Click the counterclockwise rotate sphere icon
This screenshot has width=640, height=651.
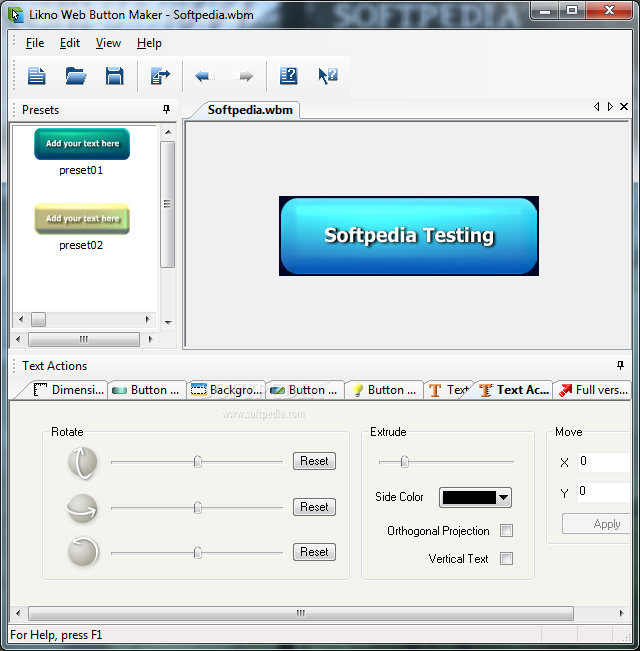[x=83, y=552]
